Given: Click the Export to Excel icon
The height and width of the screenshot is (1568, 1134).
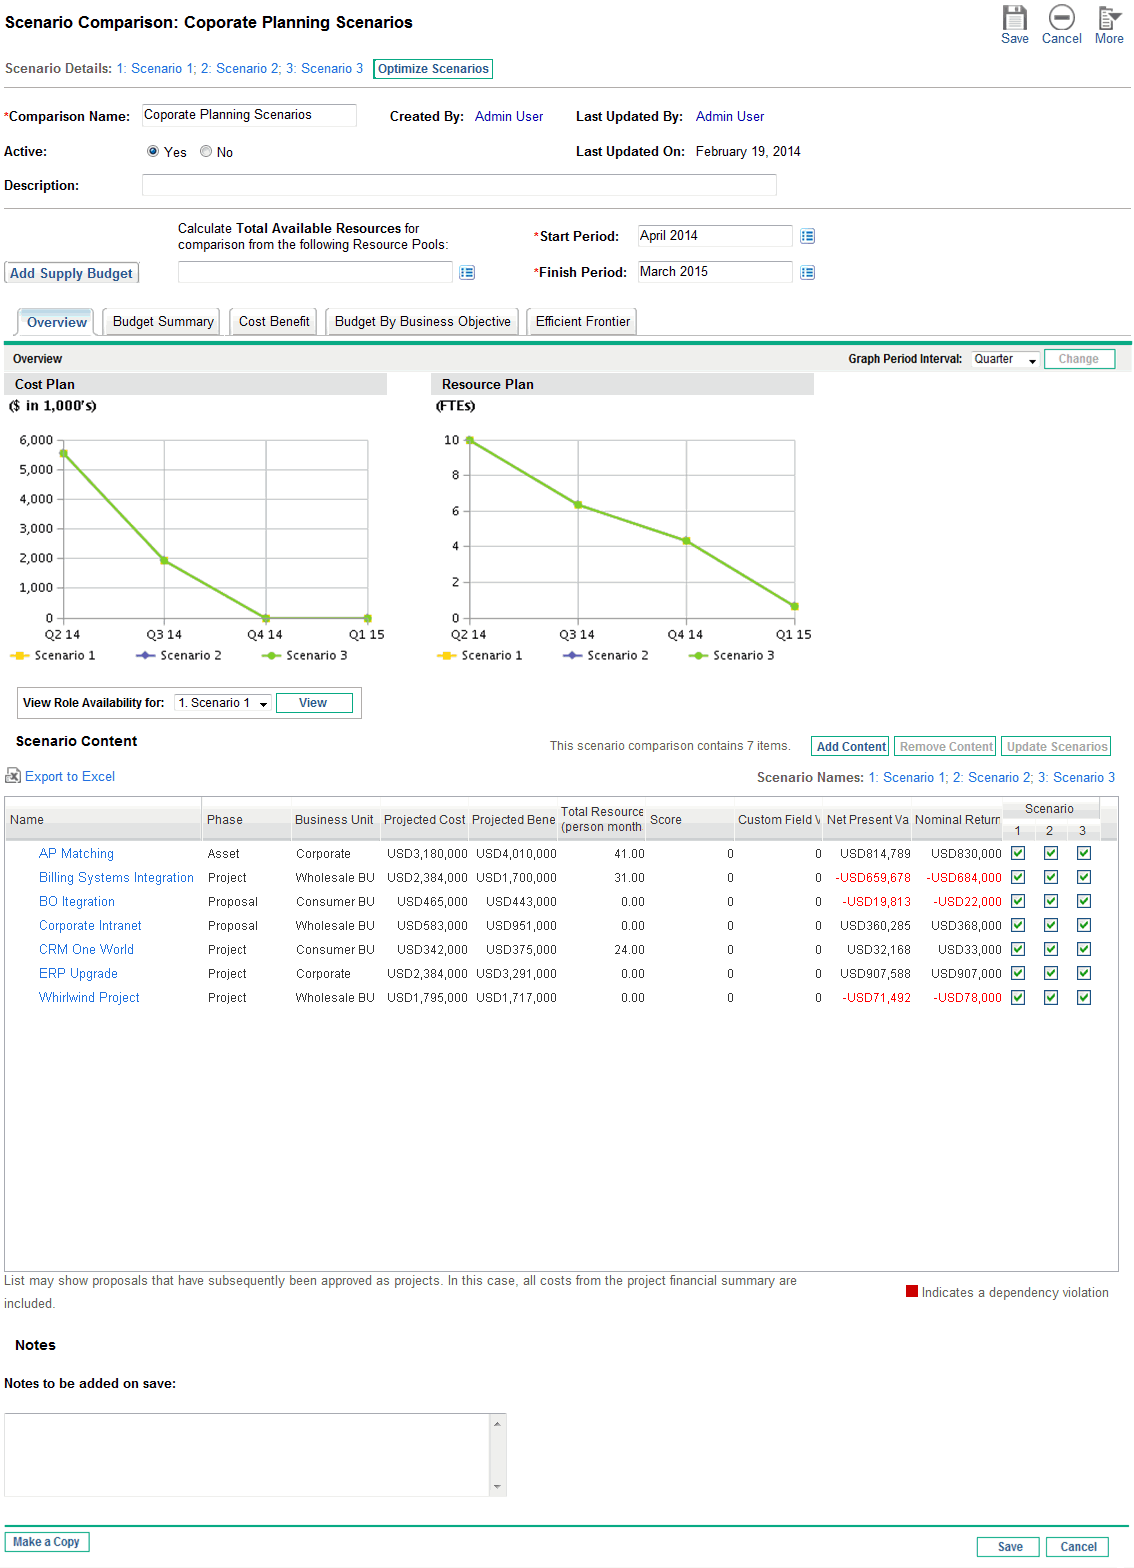Looking at the screenshot, I should coord(13,776).
